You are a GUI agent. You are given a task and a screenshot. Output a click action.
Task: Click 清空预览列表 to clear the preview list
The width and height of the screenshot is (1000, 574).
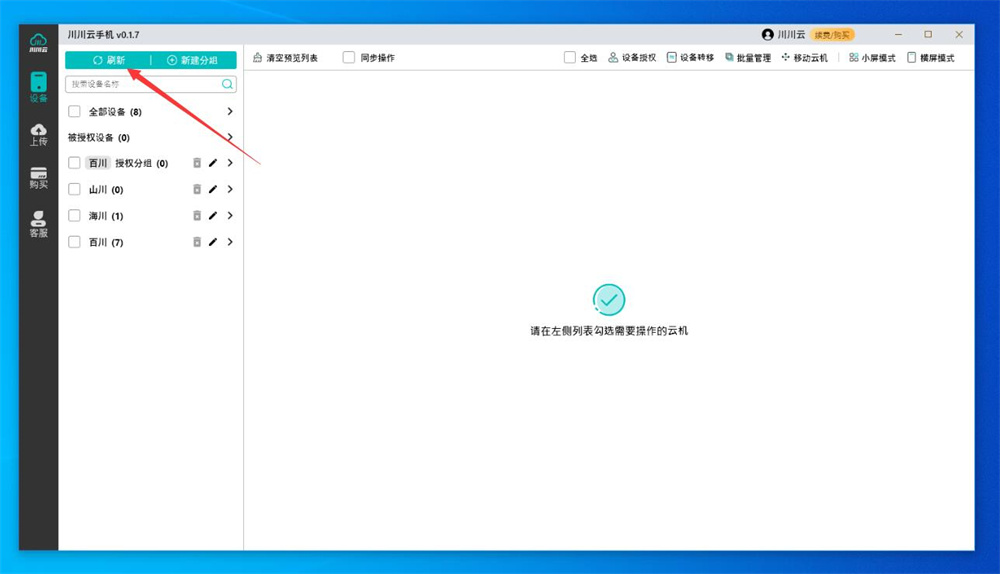(x=285, y=58)
